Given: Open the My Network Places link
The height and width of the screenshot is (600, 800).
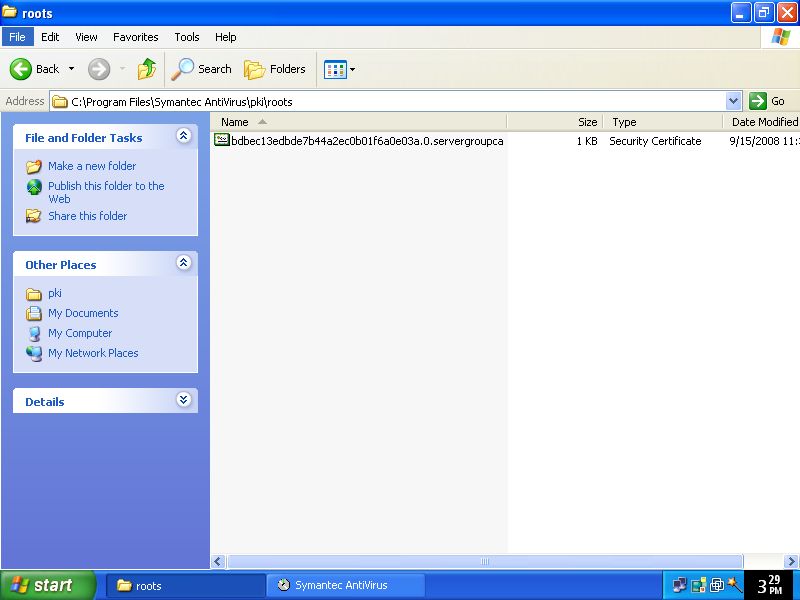Looking at the screenshot, I should point(93,353).
